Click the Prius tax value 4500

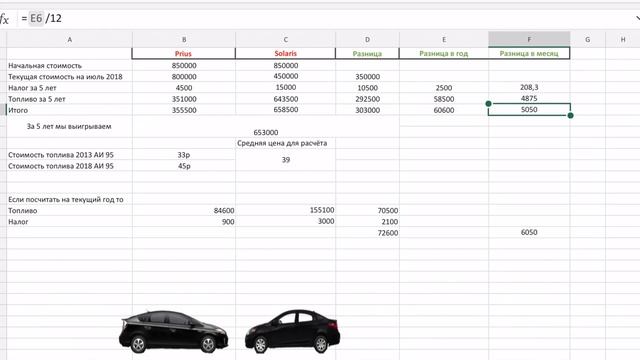(184, 88)
